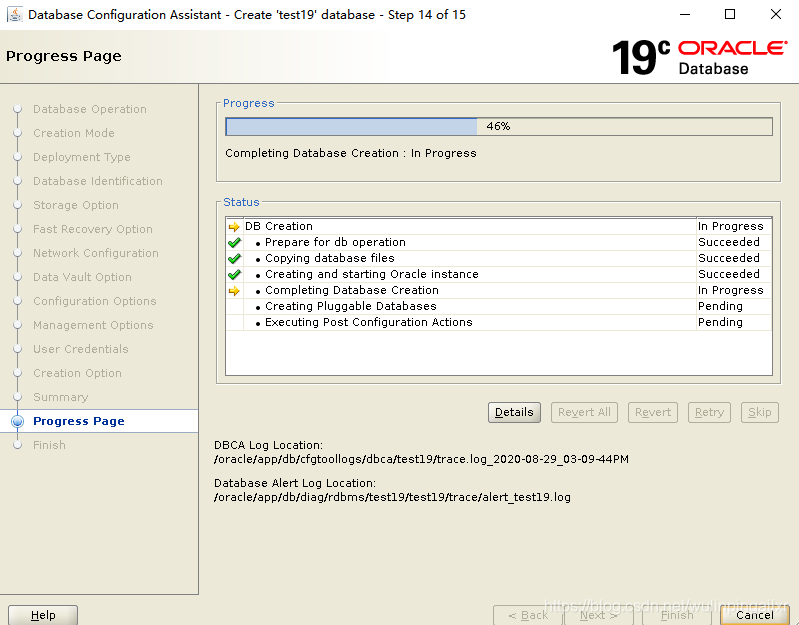The image size is (799, 625).
Task: Select Data Vault Option step
Action: pyautogui.click(x=83, y=277)
